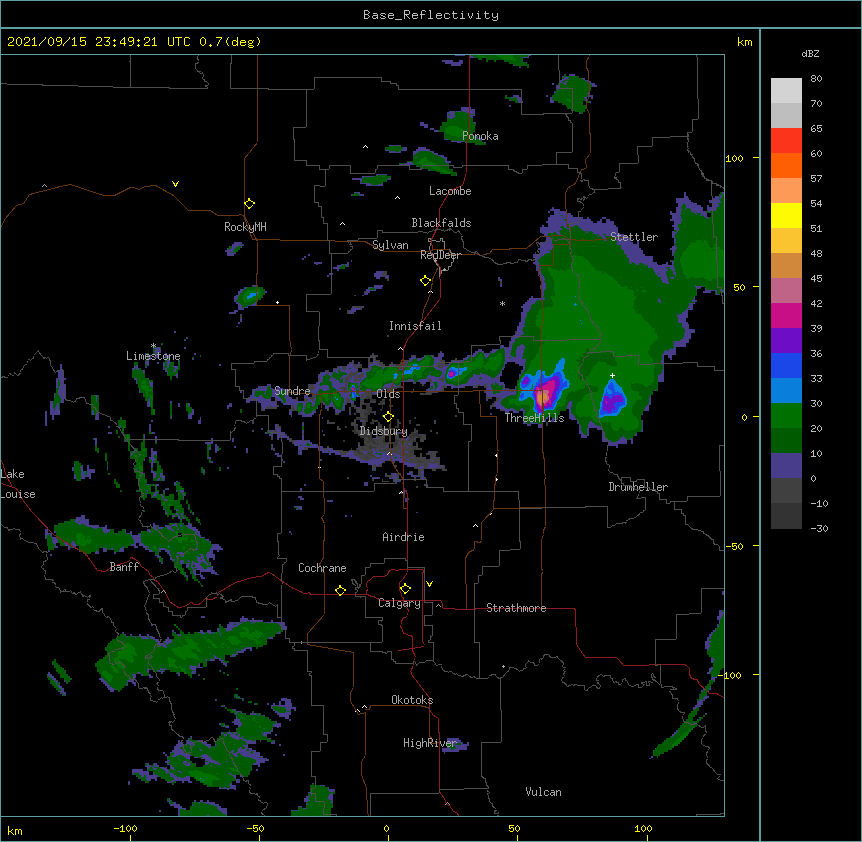Pick the bright green 20-30 dBZ legend swatch
The image size is (862, 842).
pyautogui.click(x=786, y=416)
